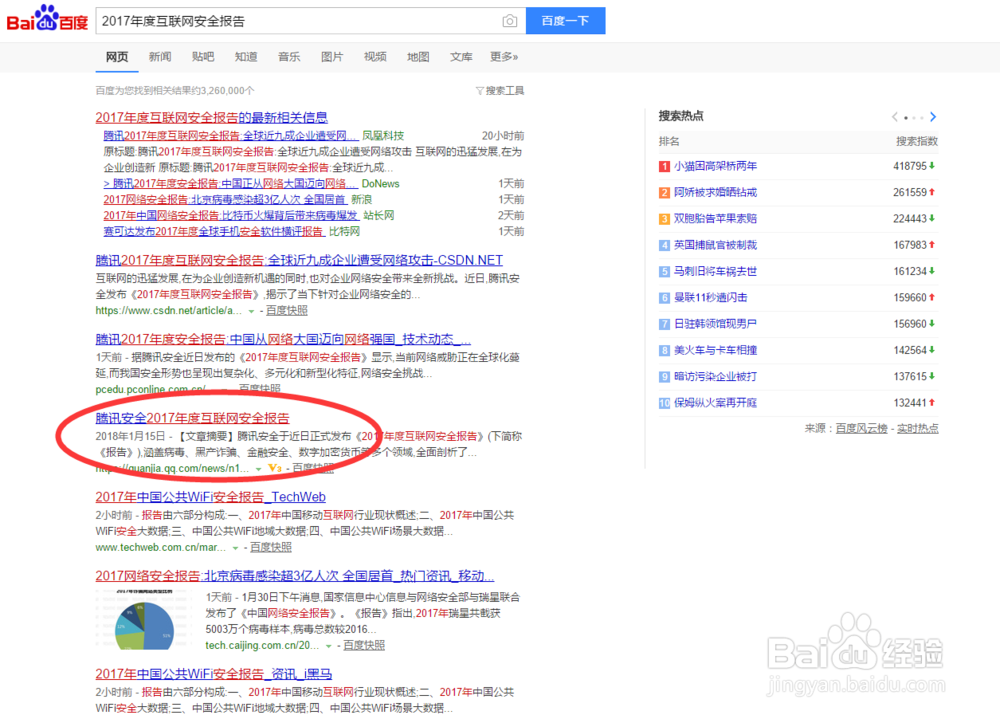This screenshot has width=1000, height=719.
Task: Click rank 1 badge in hot list
Action: pos(664,167)
